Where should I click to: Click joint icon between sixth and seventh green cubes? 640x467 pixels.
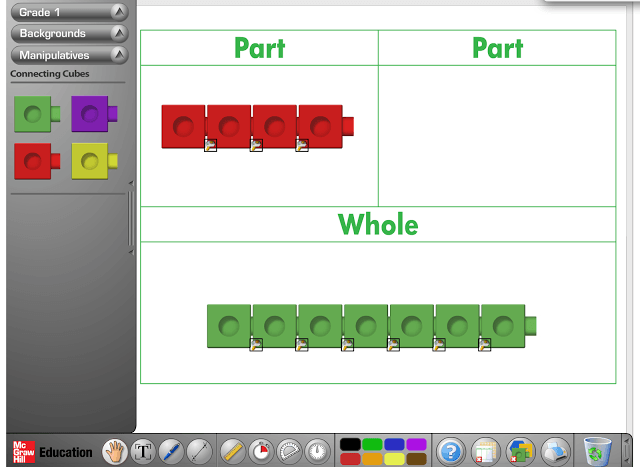tap(484, 345)
